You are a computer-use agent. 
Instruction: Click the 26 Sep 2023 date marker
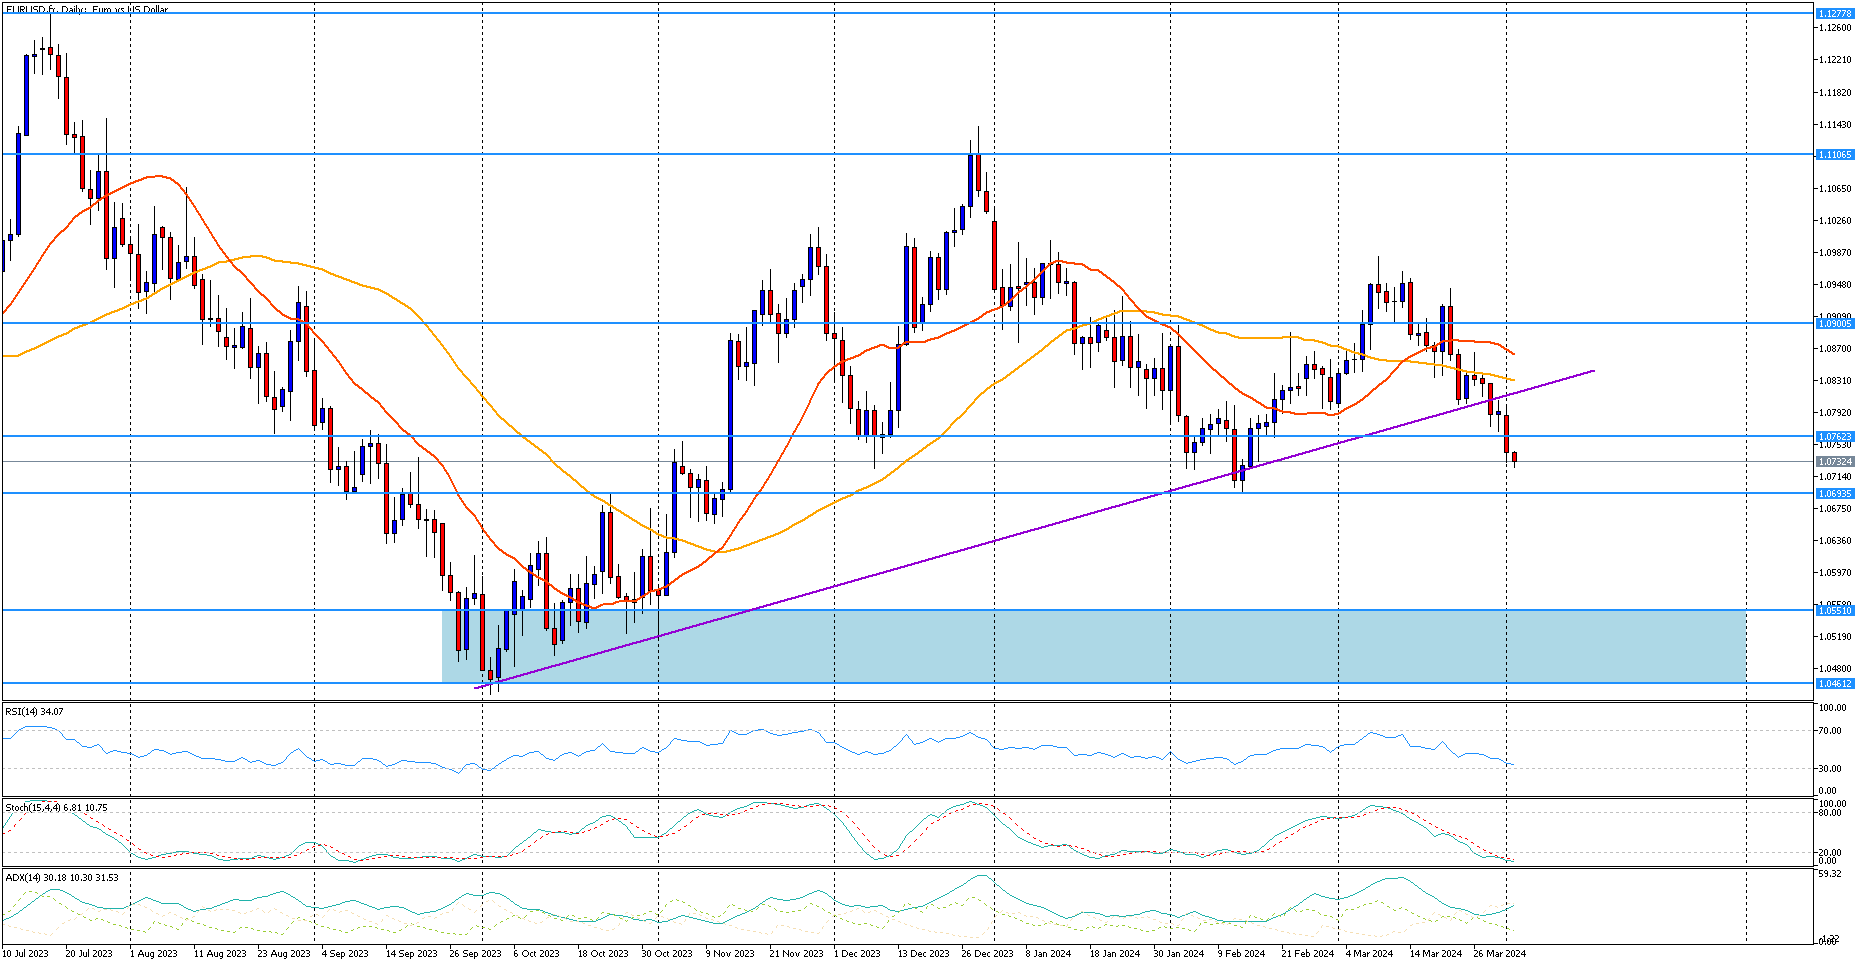click(x=475, y=953)
